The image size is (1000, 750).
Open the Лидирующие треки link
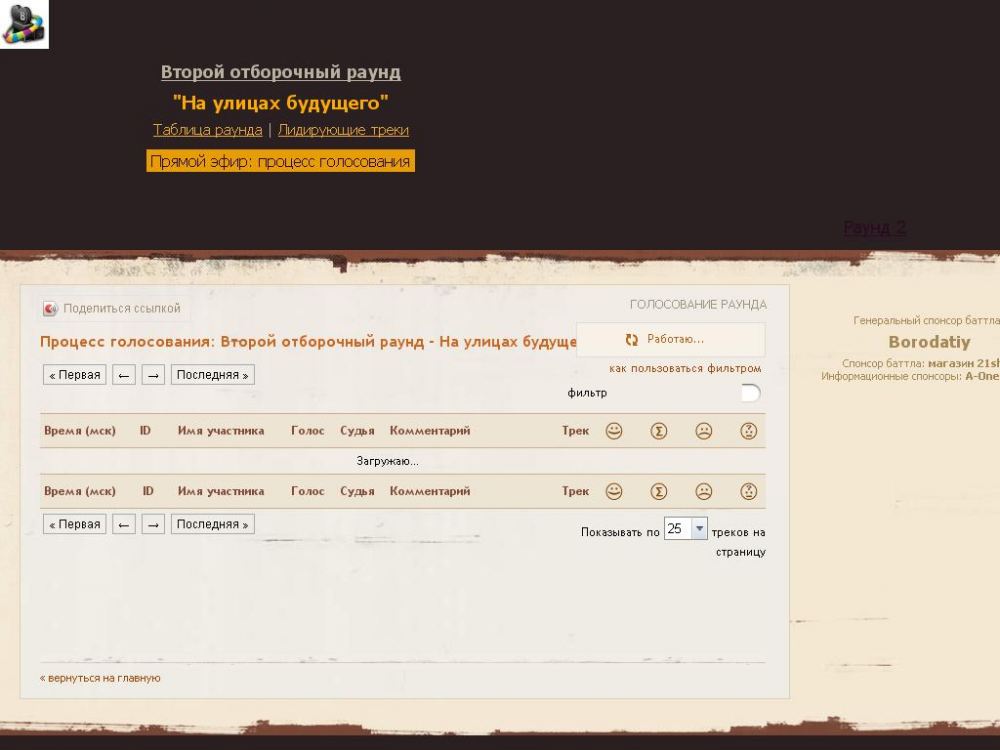pos(343,130)
